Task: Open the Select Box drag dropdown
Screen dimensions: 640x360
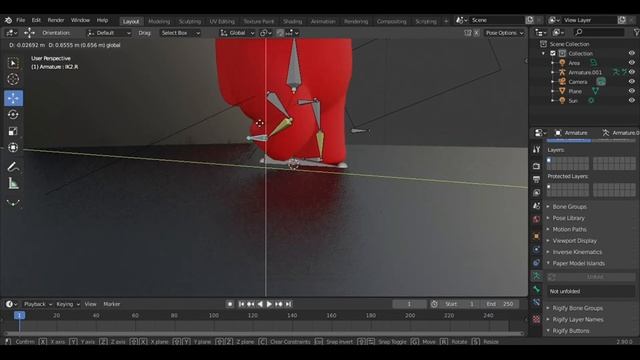Action: coord(180,33)
